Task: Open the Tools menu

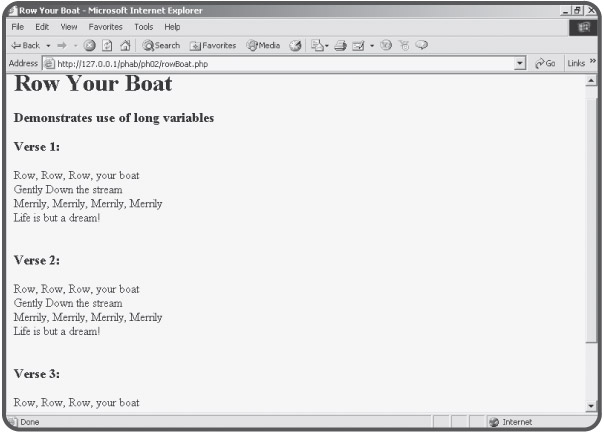Action: pos(144,26)
